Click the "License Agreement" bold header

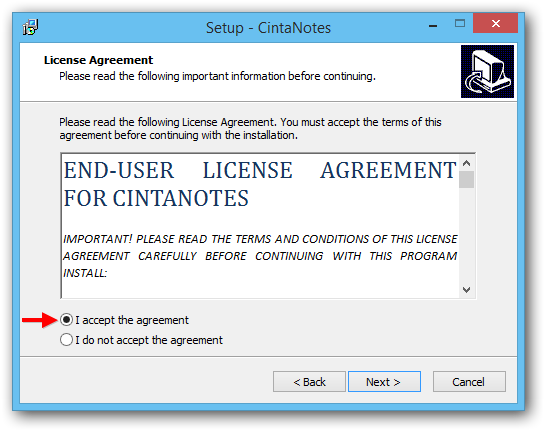(x=98, y=60)
